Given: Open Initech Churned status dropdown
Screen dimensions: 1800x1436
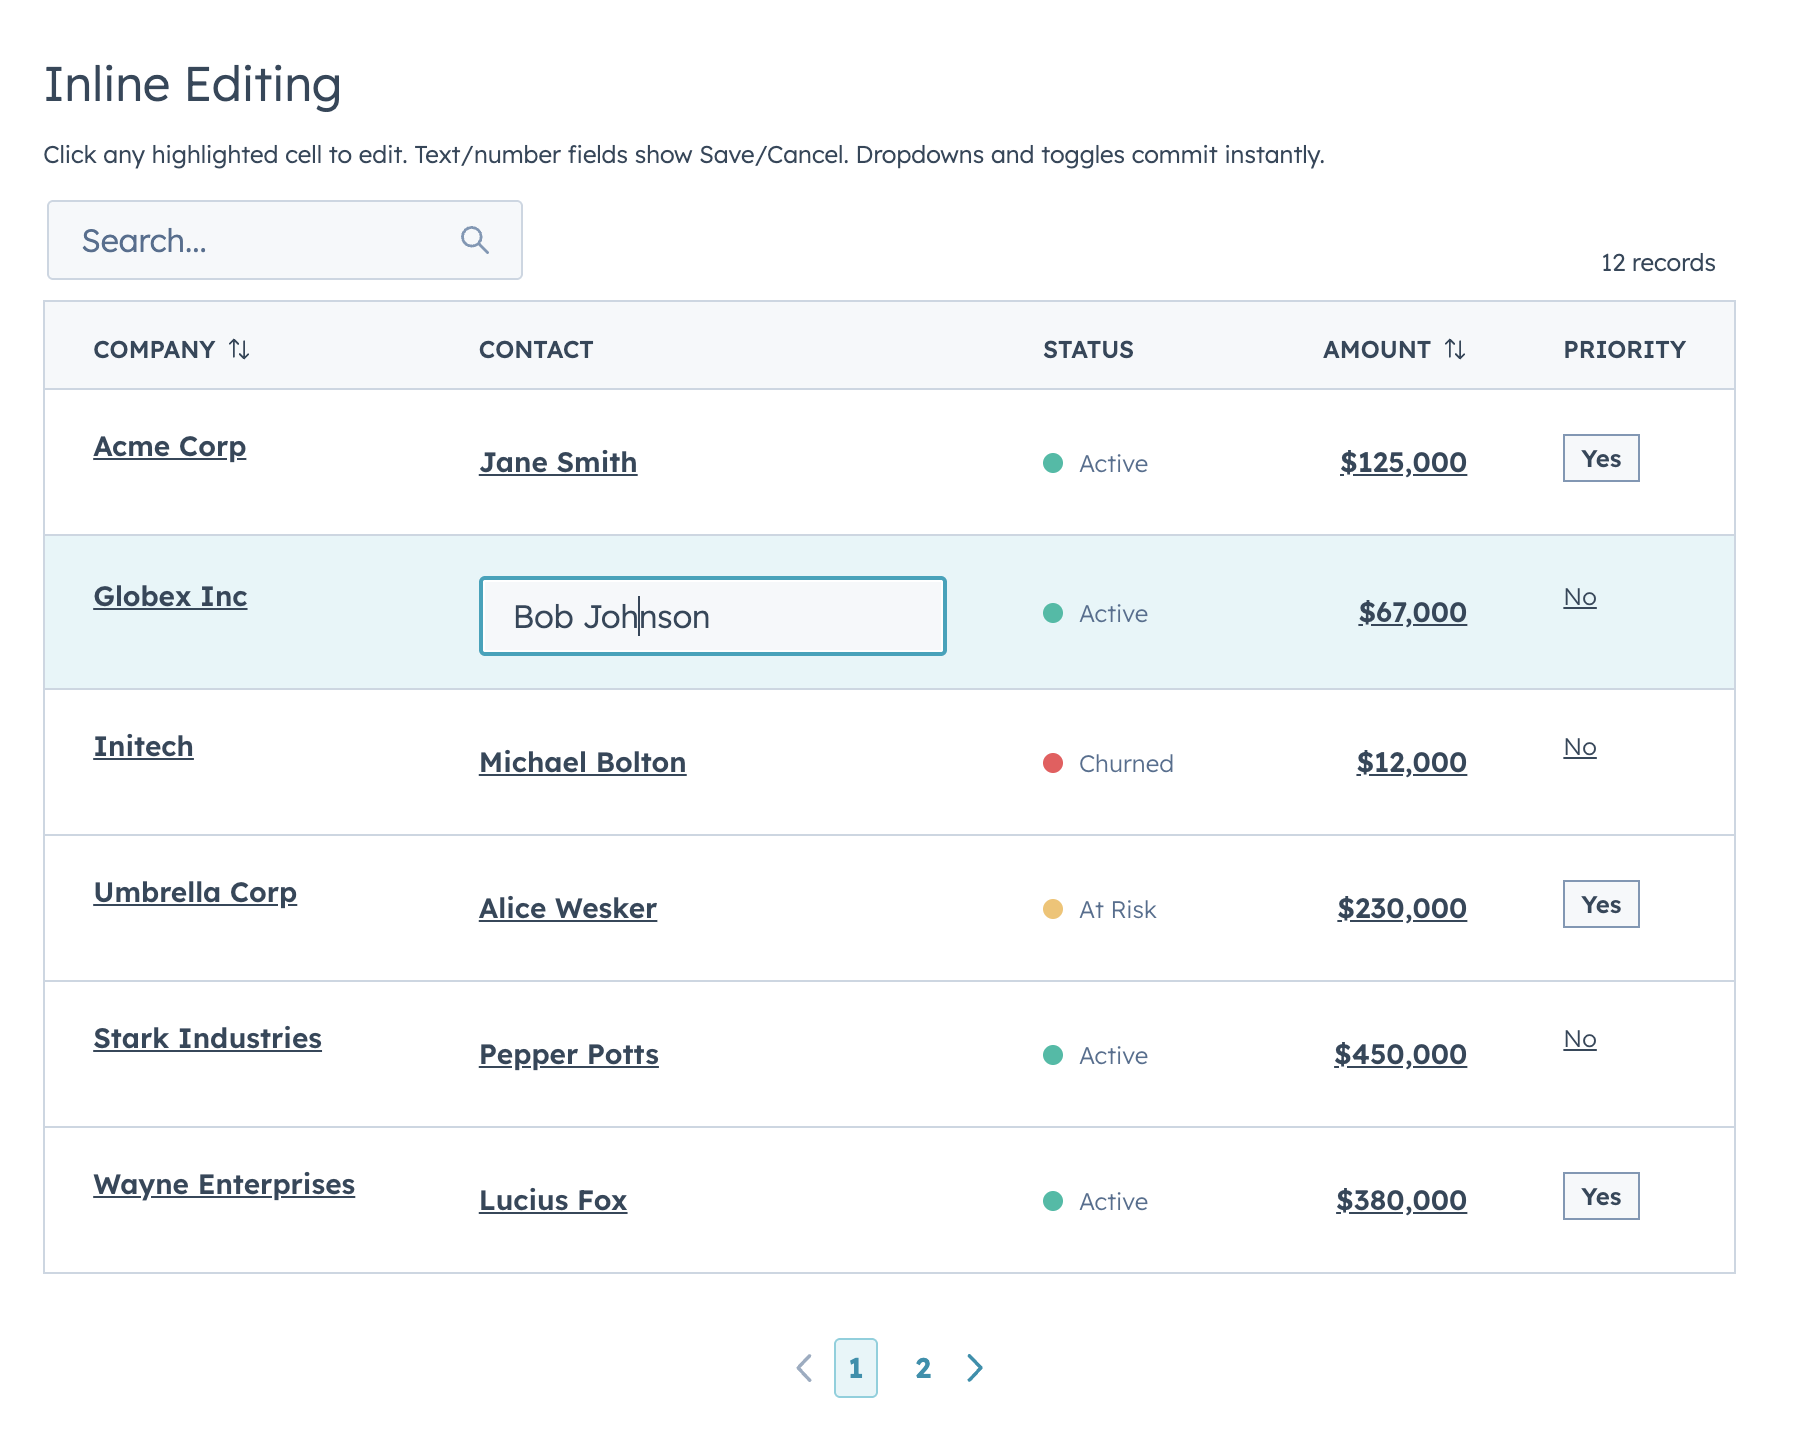Looking at the screenshot, I should coord(1108,763).
